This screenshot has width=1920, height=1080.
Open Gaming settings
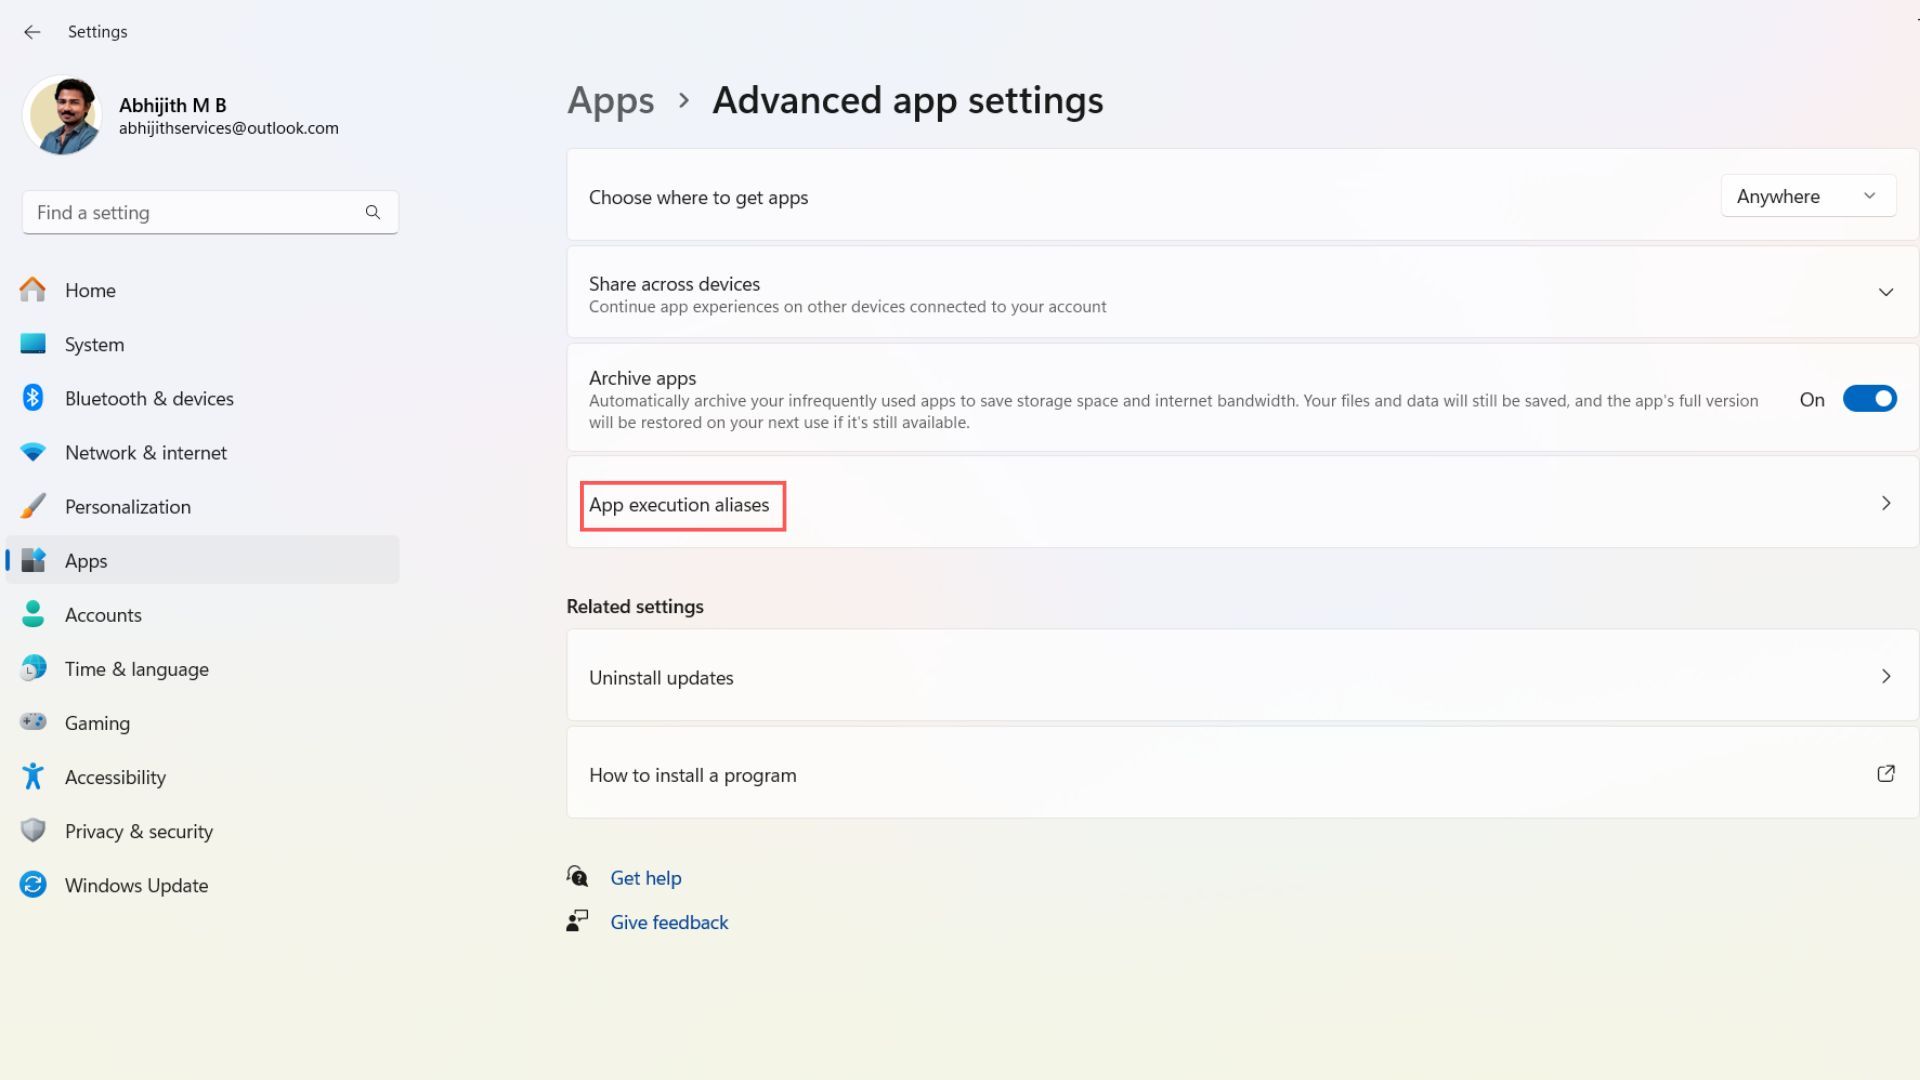point(97,722)
